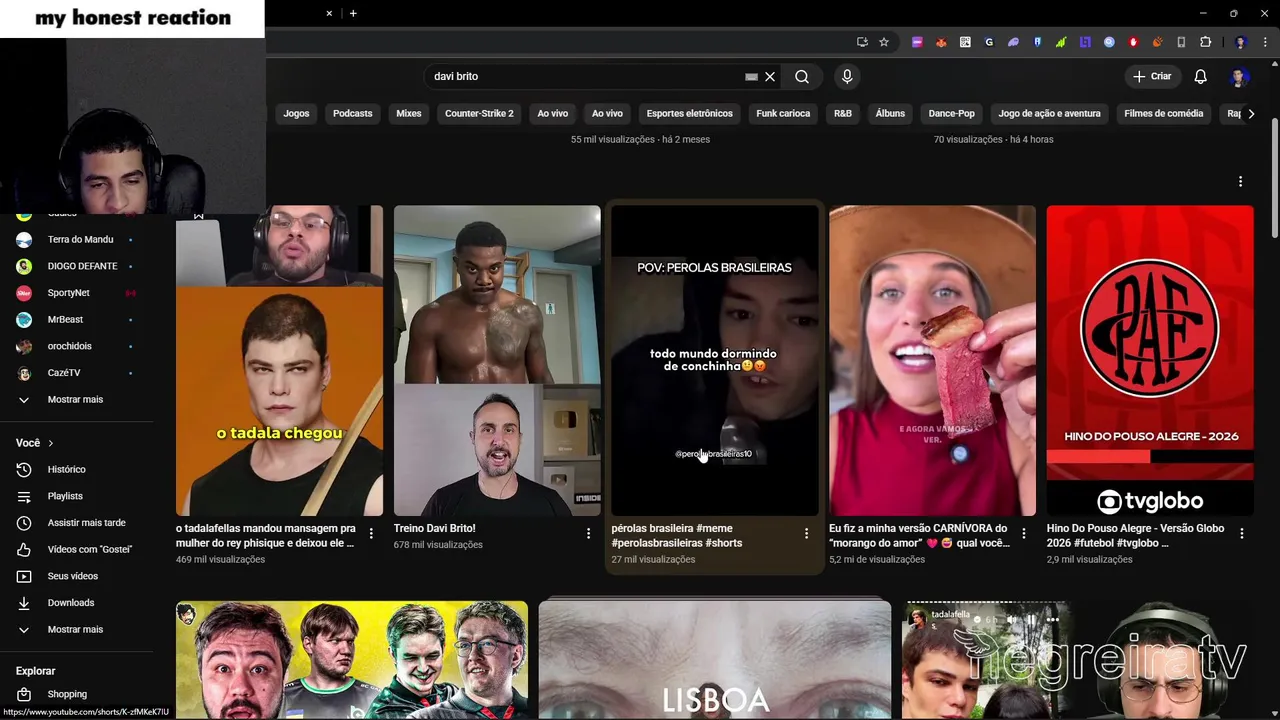
Task: Go to orochidois subscription
Action: click(77, 346)
